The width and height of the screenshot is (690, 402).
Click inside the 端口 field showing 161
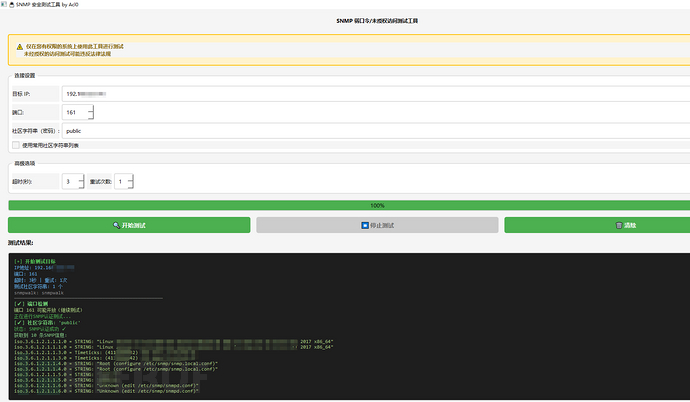coord(73,112)
